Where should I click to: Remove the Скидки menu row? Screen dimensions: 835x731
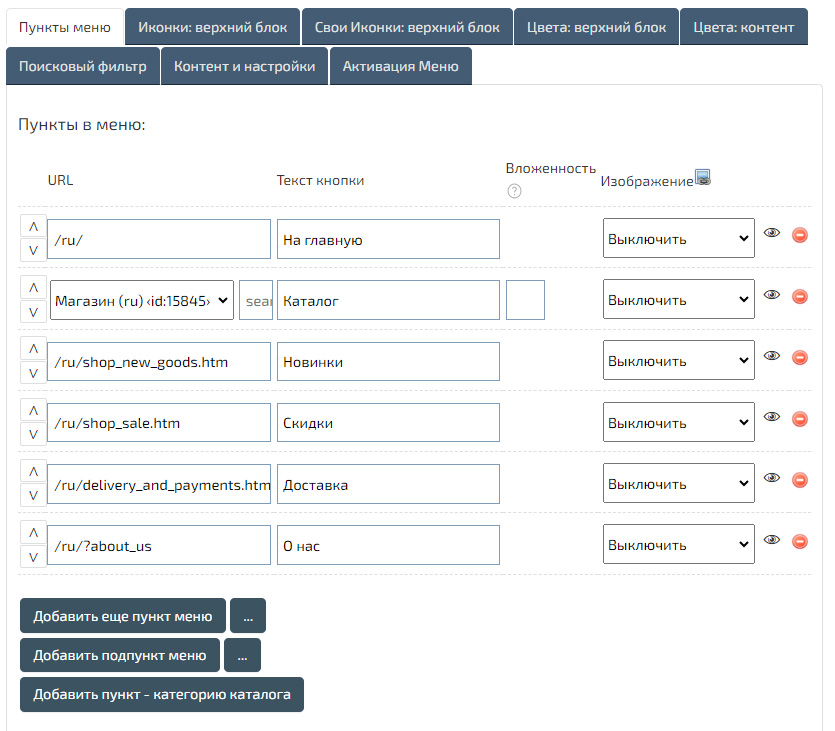(800, 419)
